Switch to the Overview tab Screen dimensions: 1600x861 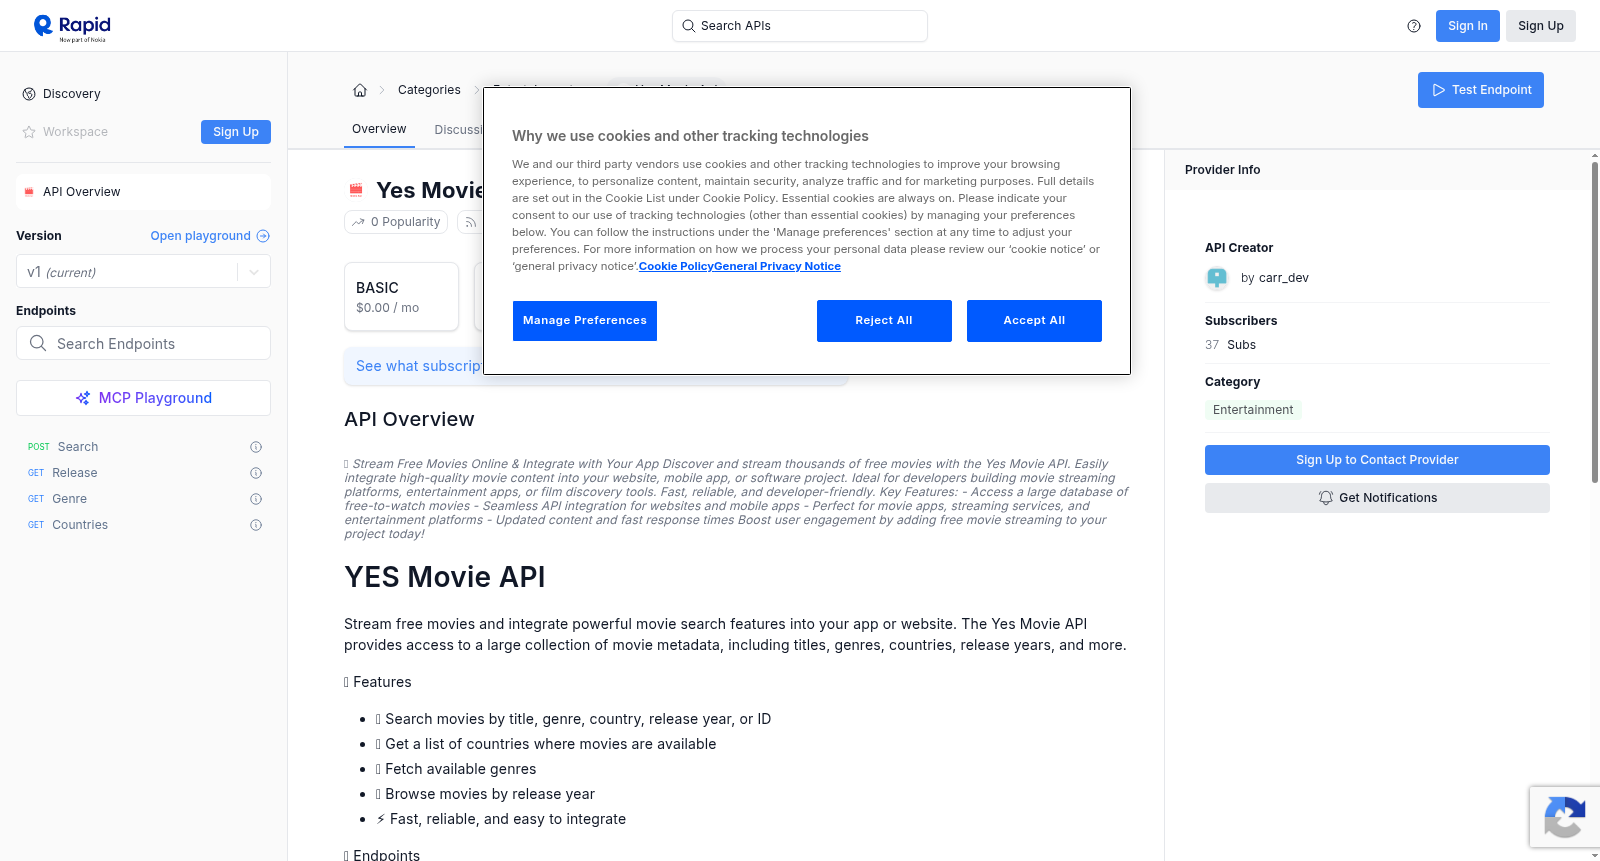coord(379,129)
